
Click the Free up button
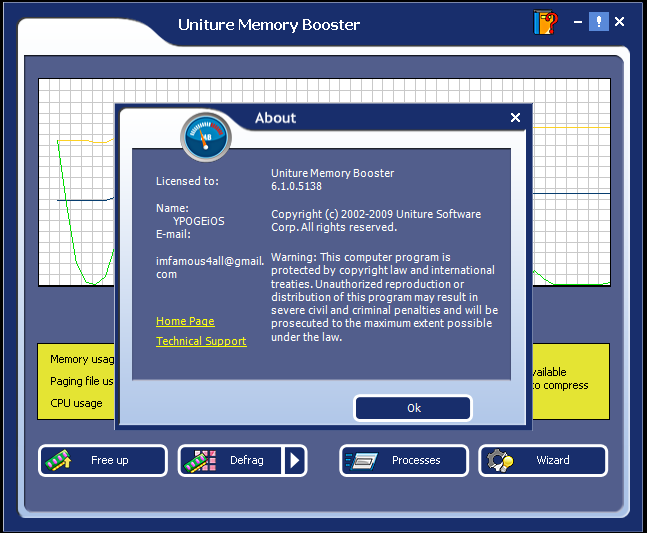[x=103, y=460]
